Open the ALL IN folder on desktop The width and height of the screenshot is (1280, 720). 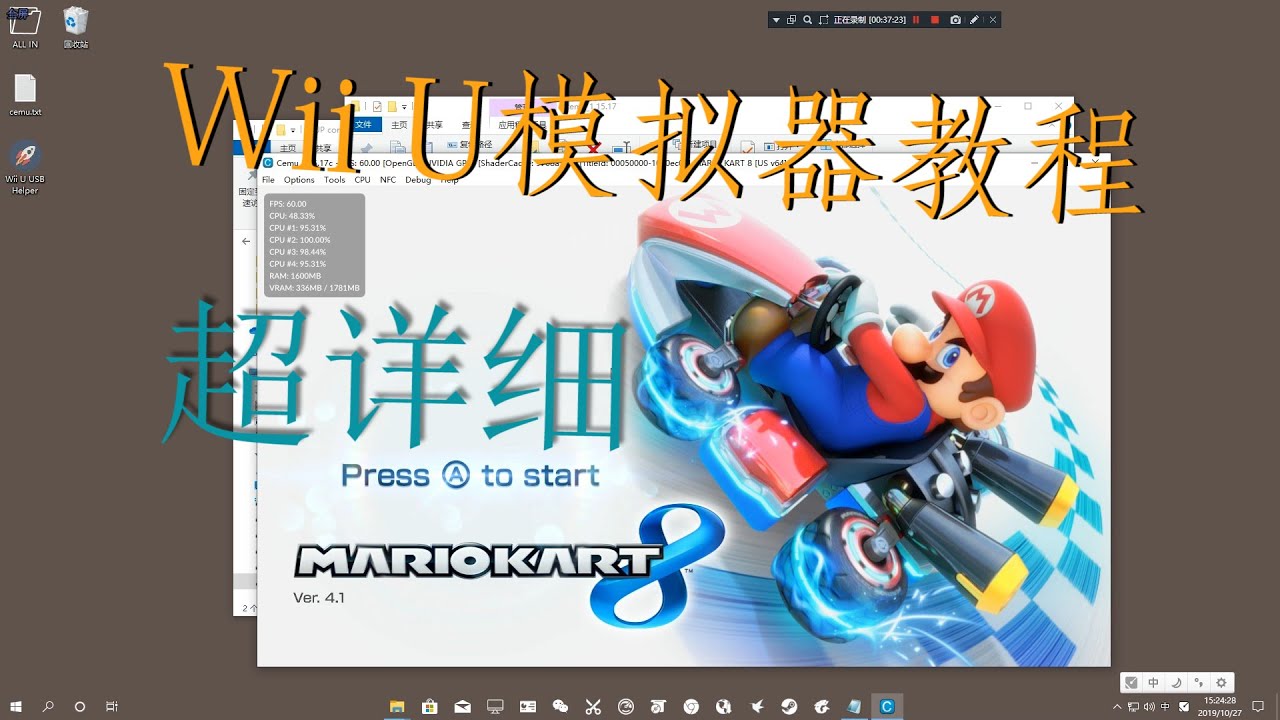coord(25,26)
